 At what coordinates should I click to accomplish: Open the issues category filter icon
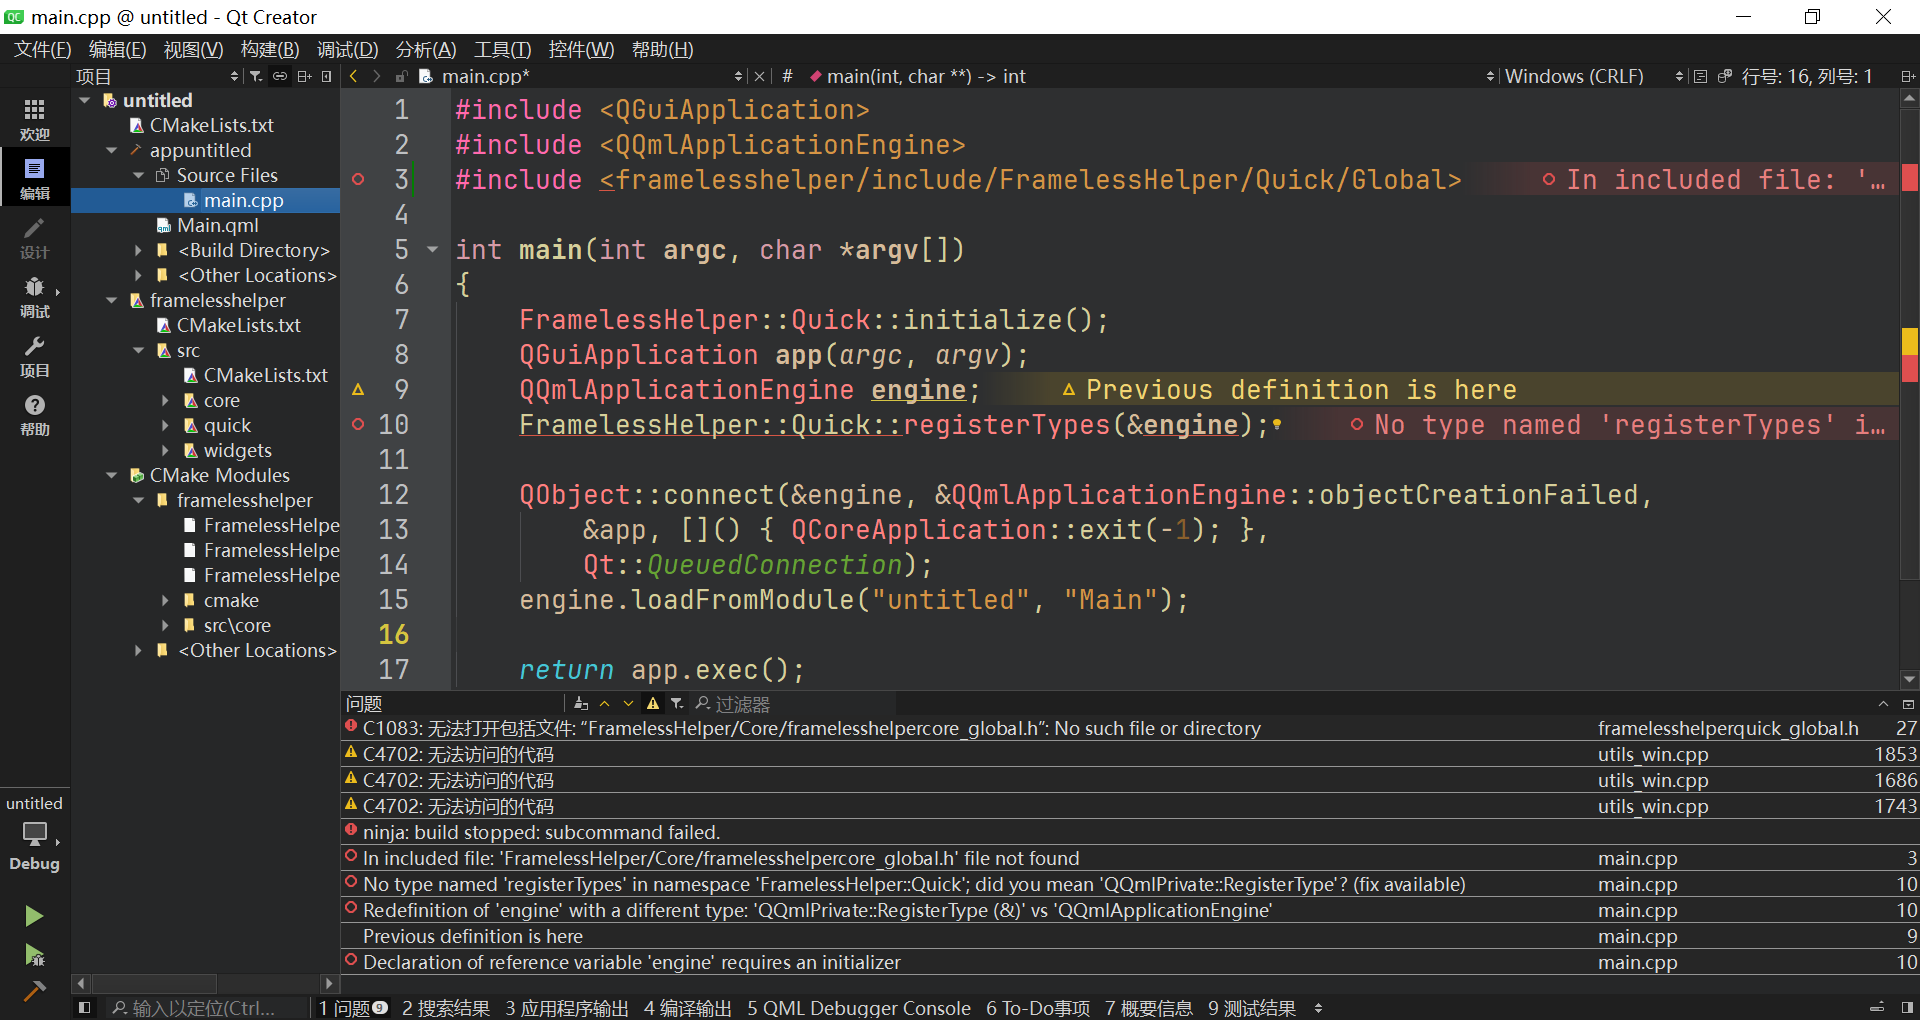[x=677, y=704]
